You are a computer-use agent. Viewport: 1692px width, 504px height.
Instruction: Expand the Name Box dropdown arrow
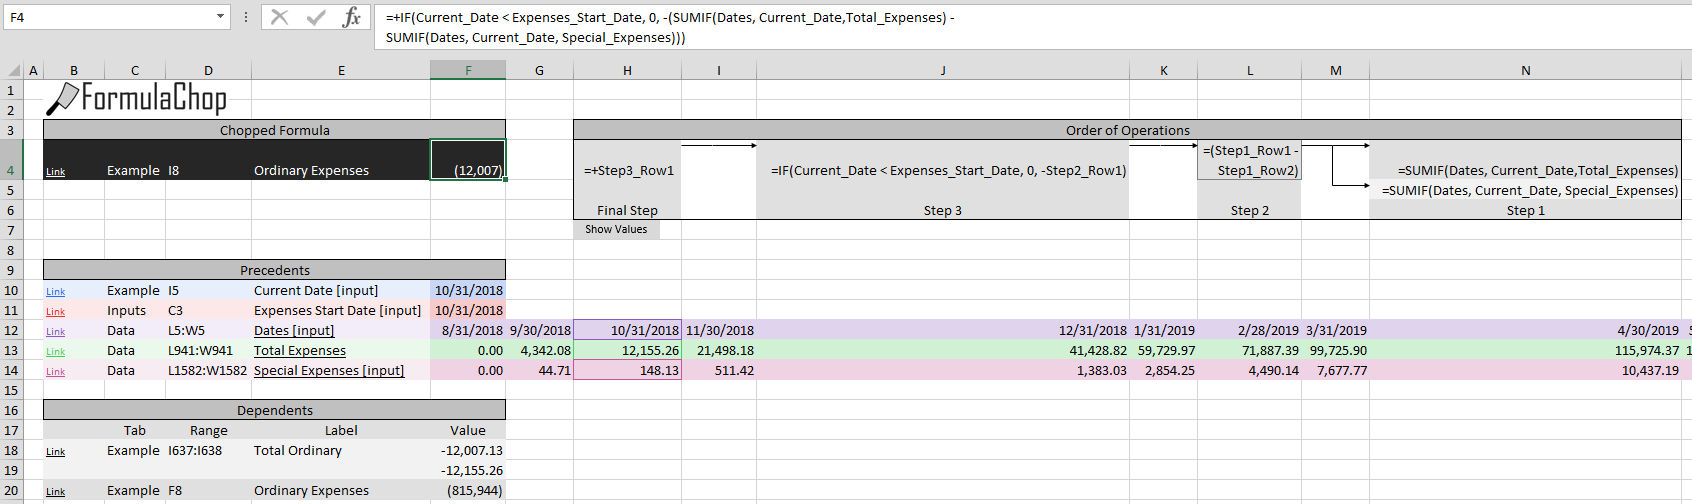pos(221,17)
